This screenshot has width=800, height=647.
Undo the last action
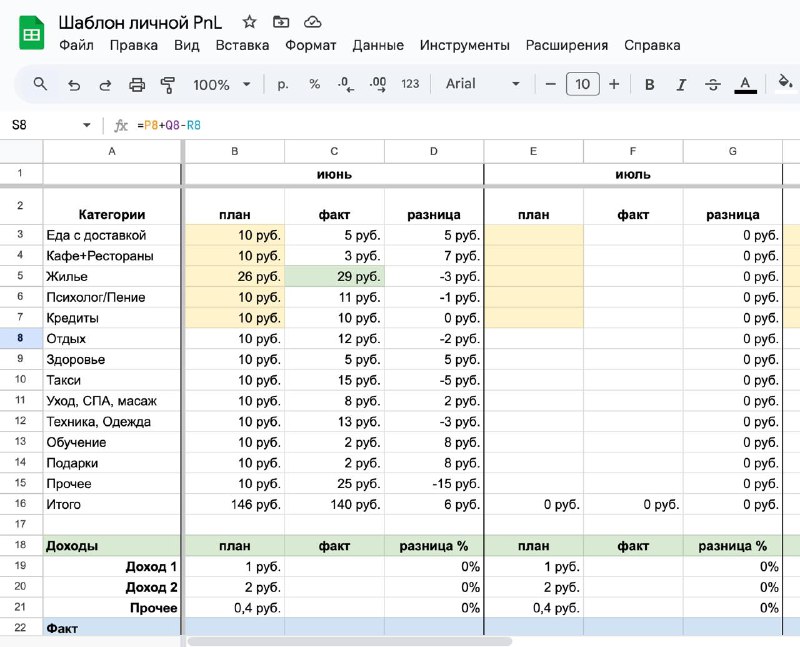tap(74, 85)
